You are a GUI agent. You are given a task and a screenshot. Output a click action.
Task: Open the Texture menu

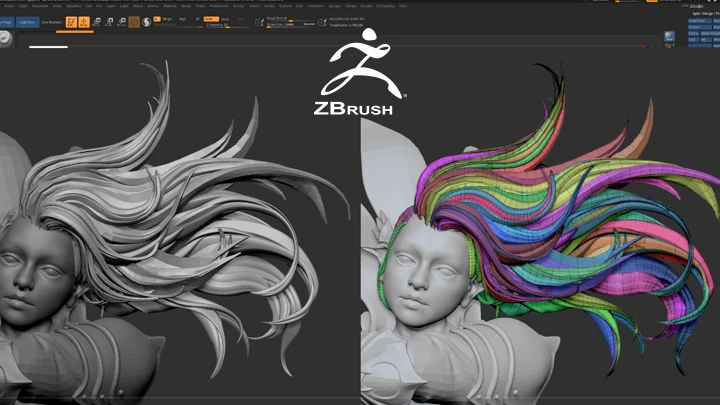click(x=285, y=6)
